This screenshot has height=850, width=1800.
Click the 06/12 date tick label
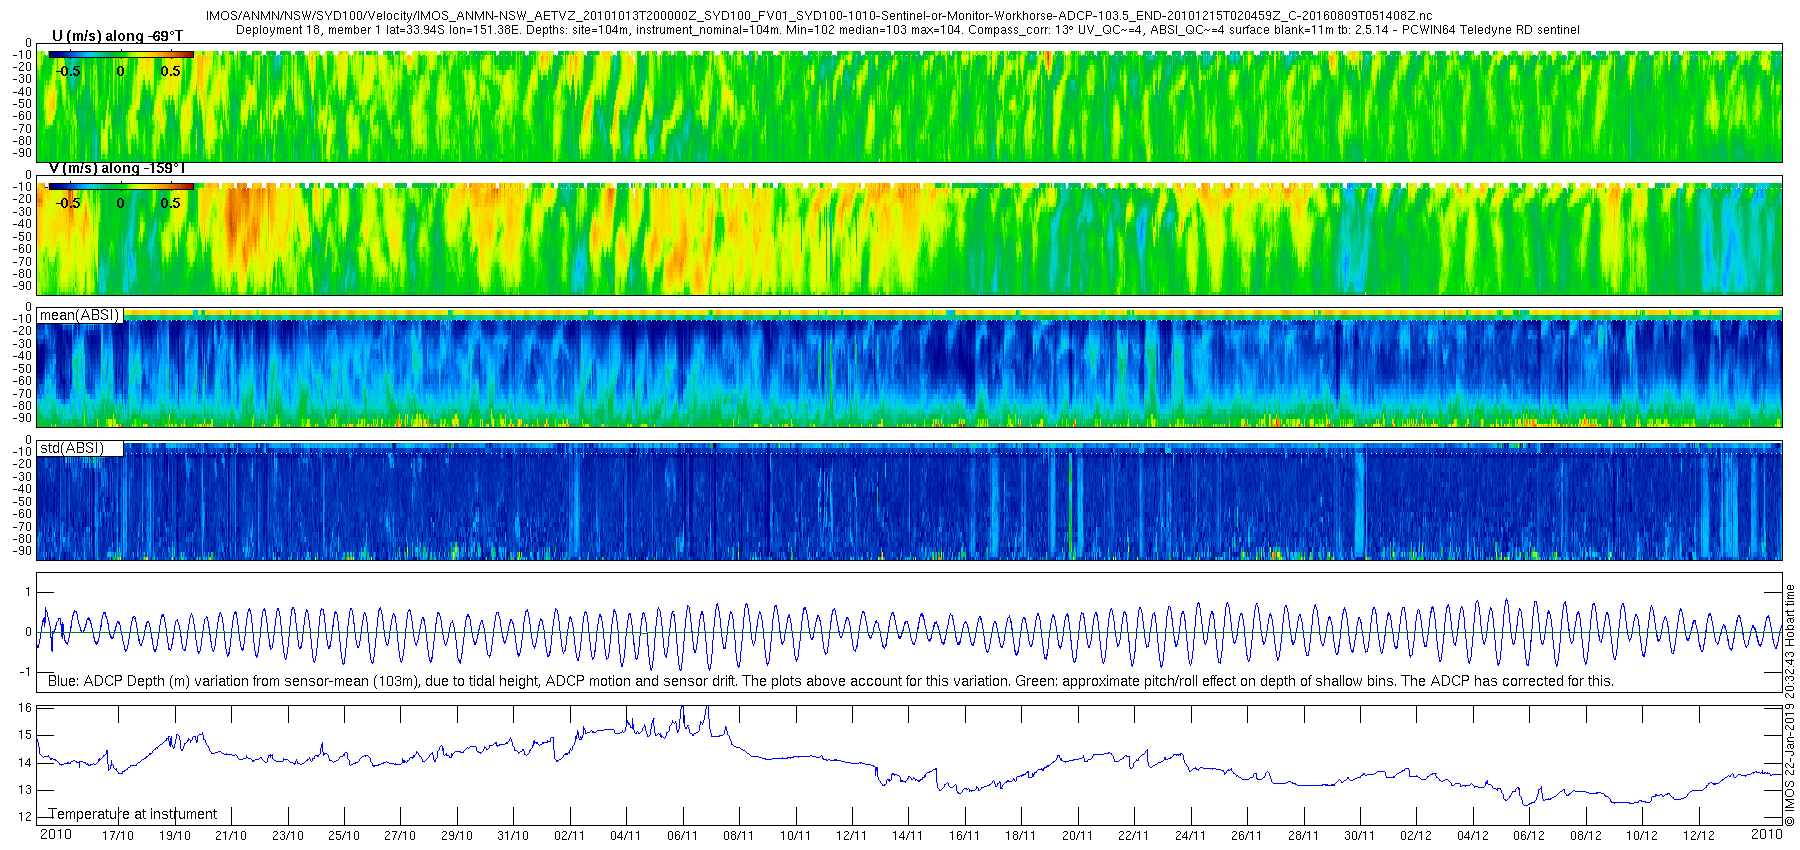pyautogui.click(x=1529, y=835)
